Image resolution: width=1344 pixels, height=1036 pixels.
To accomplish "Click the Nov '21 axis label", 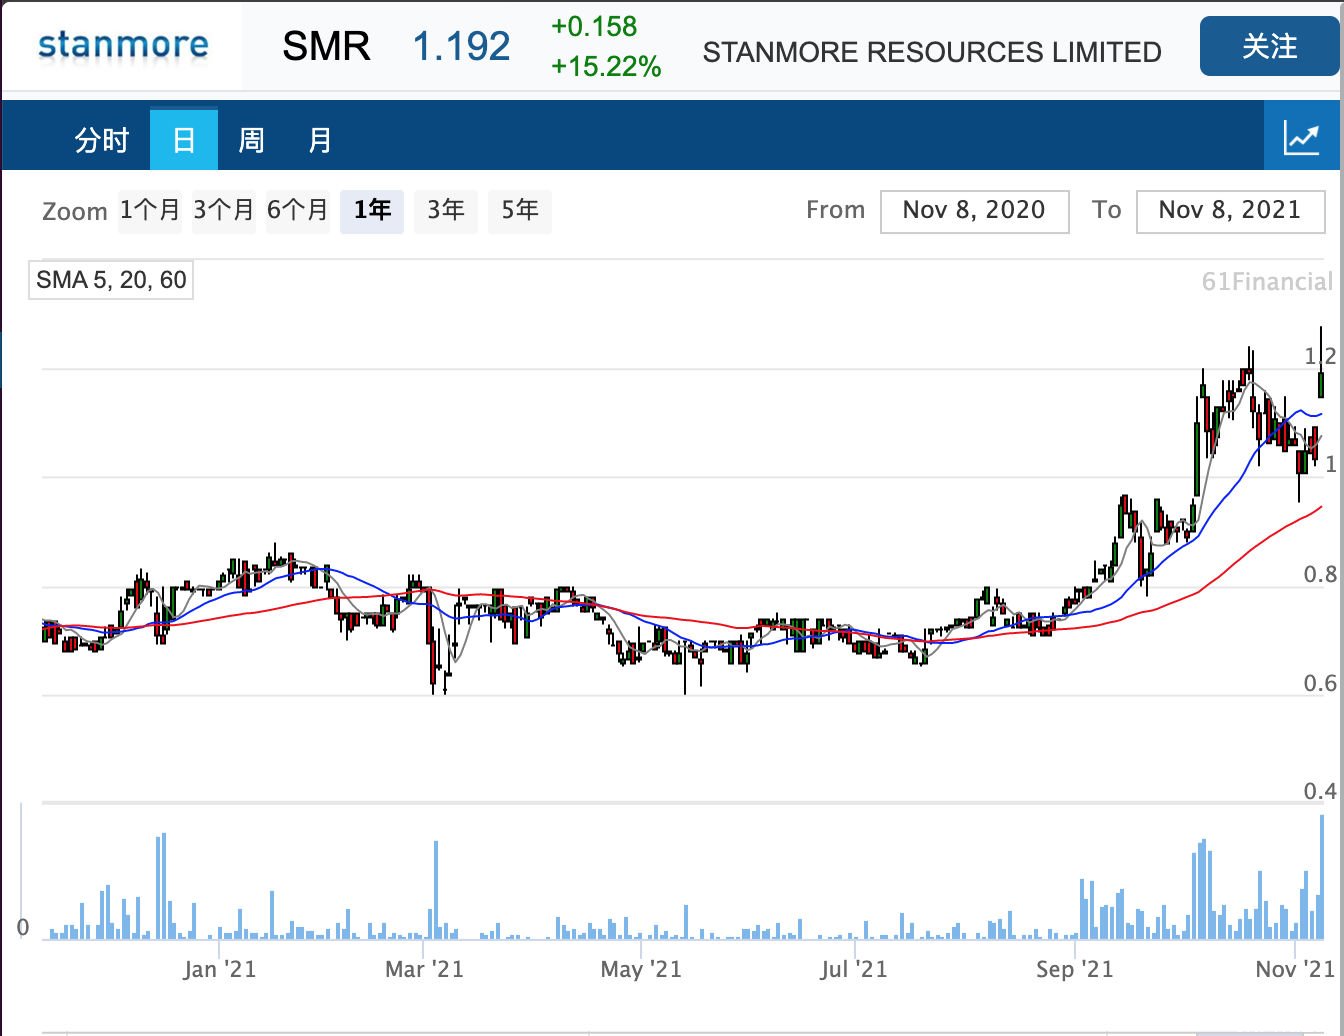I will pos(1295,969).
